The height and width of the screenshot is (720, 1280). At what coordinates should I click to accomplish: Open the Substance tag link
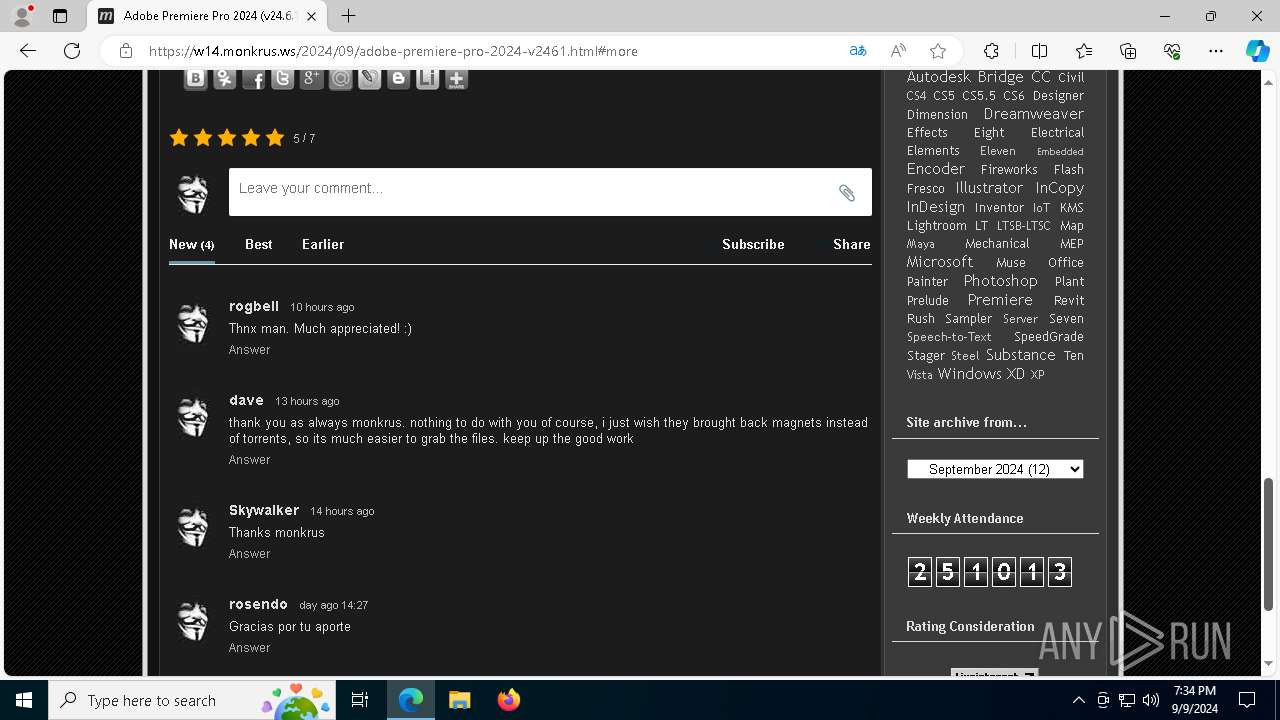1020,355
